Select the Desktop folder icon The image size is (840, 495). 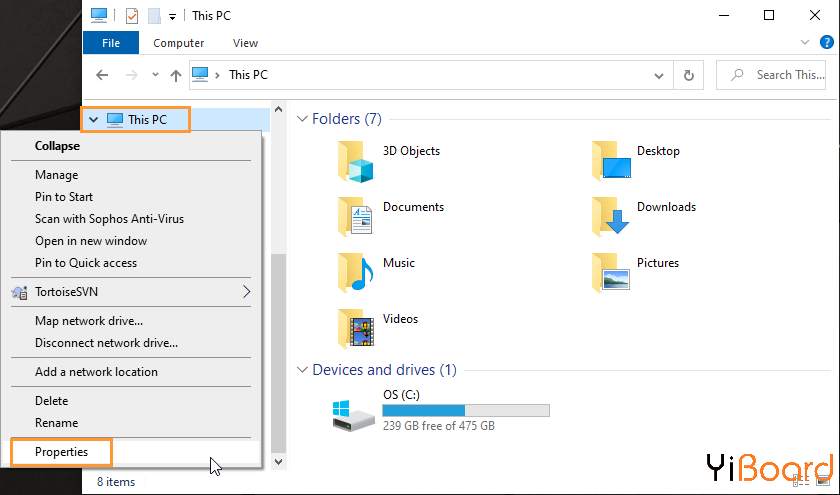(611, 161)
